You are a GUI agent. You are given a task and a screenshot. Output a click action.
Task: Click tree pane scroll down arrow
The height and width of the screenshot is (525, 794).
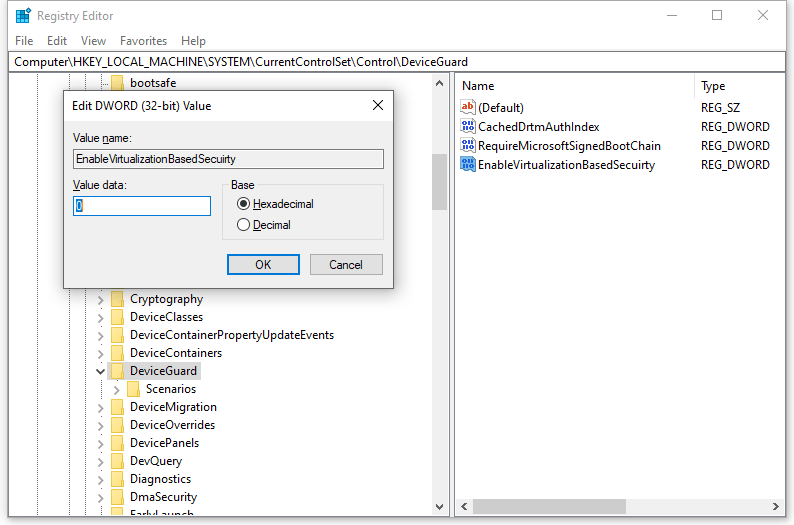[440, 506]
